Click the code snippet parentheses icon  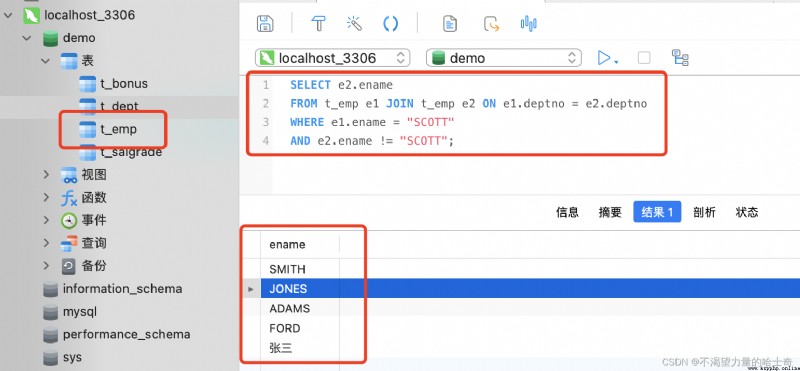390,23
